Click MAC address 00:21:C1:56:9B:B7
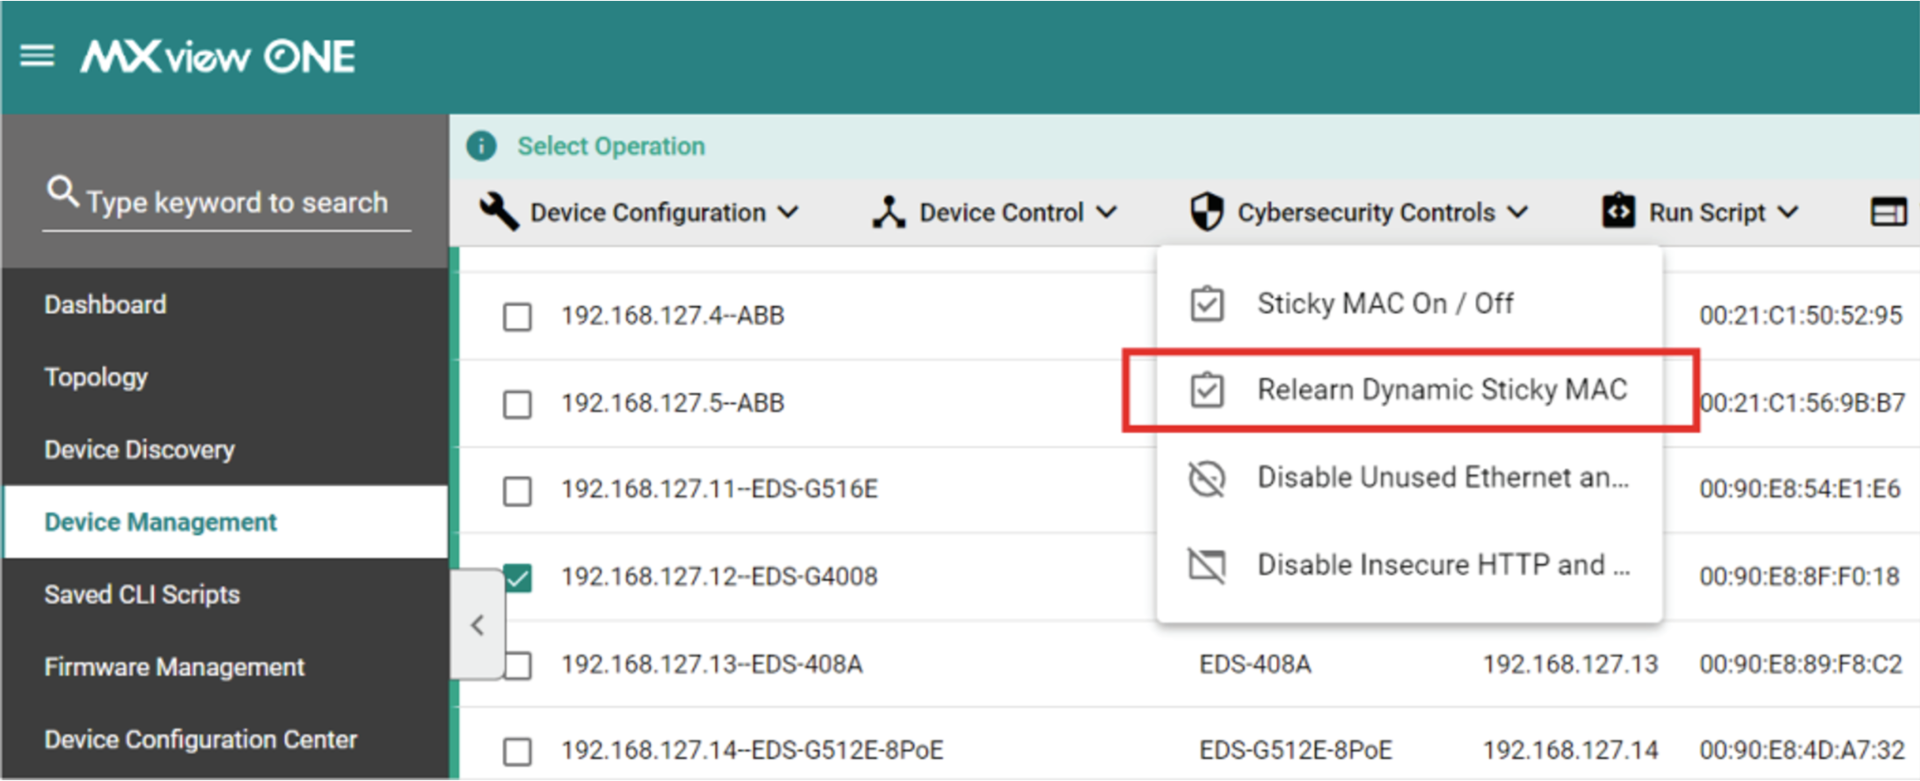1920x781 pixels. pos(1803,403)
